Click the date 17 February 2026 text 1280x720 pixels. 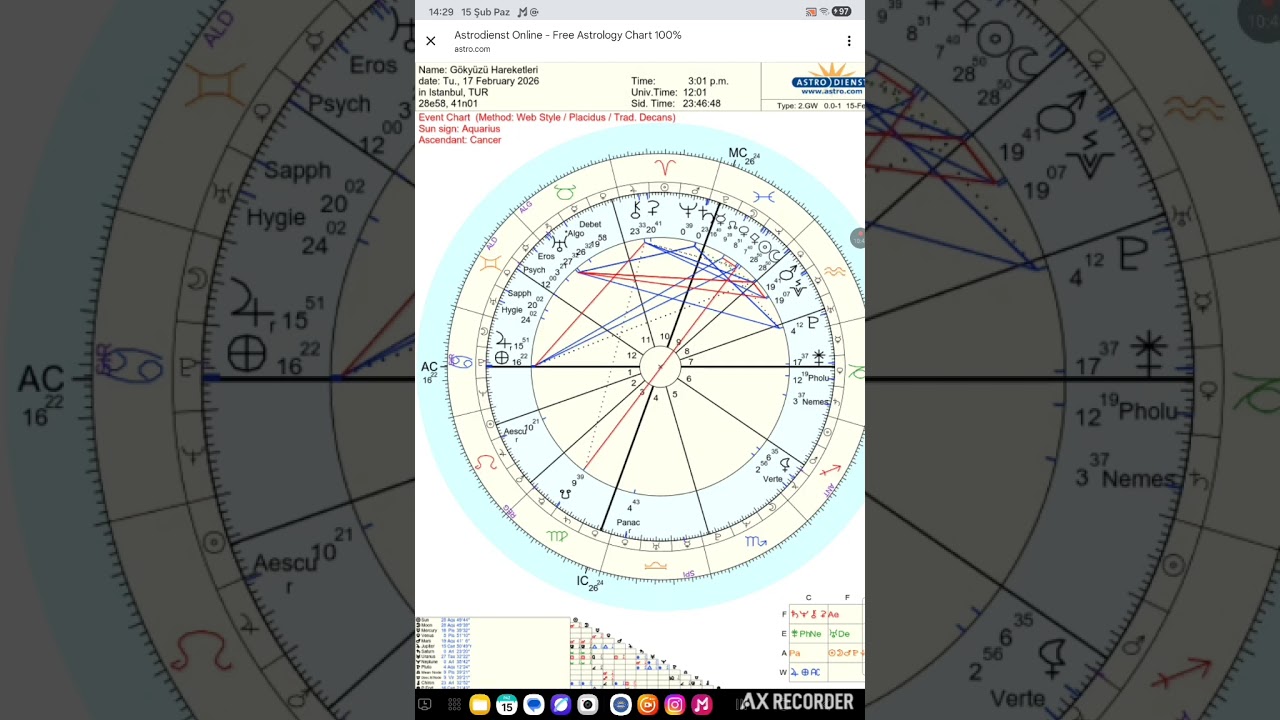pos(479,81)
